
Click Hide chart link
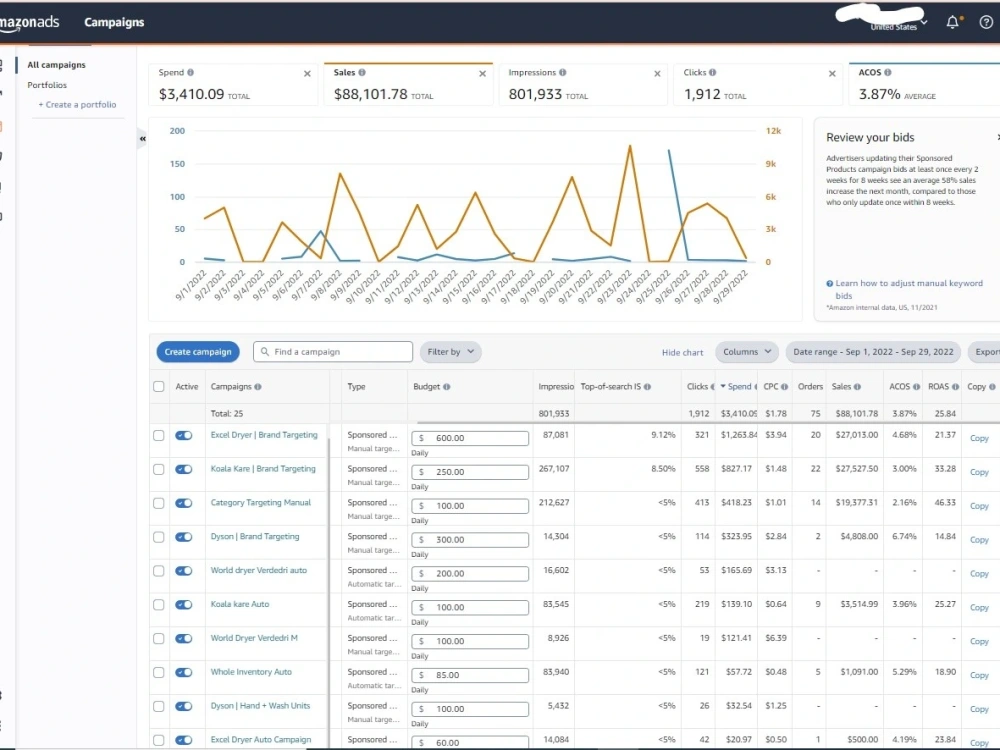point(682,352)
